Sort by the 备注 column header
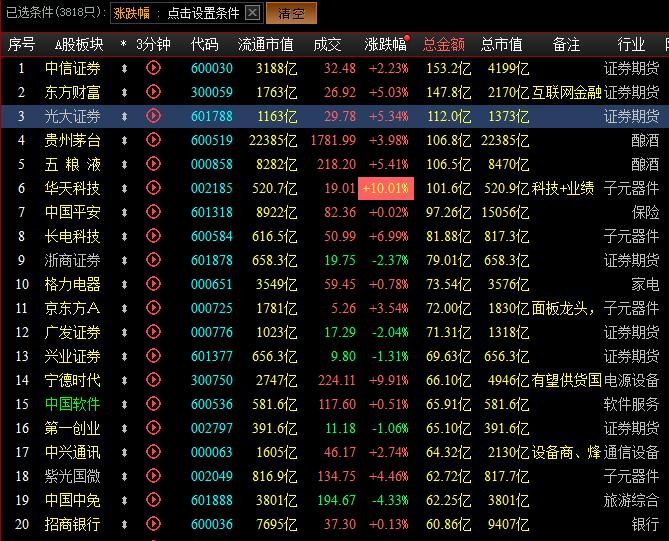669x541 pixels. tap(566, 44)
